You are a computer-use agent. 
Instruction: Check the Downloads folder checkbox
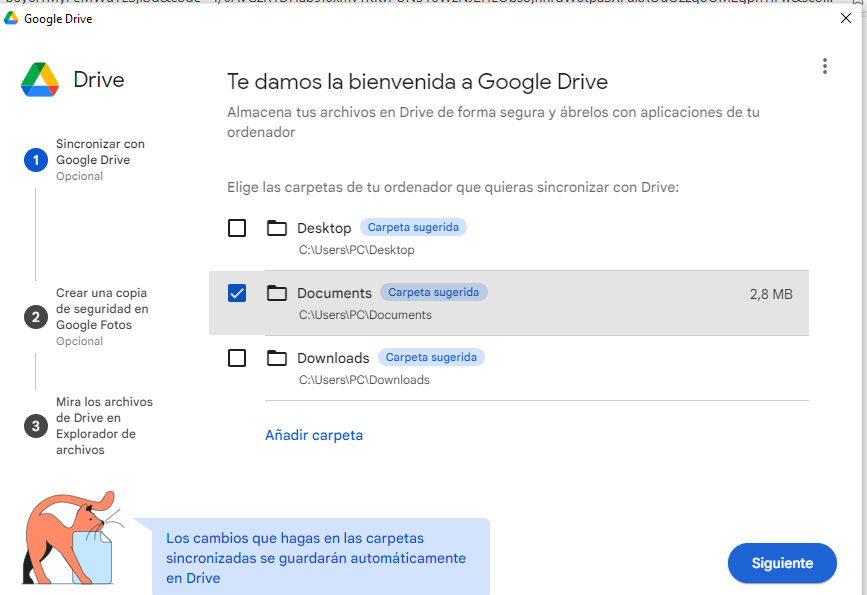click(237, 358)
